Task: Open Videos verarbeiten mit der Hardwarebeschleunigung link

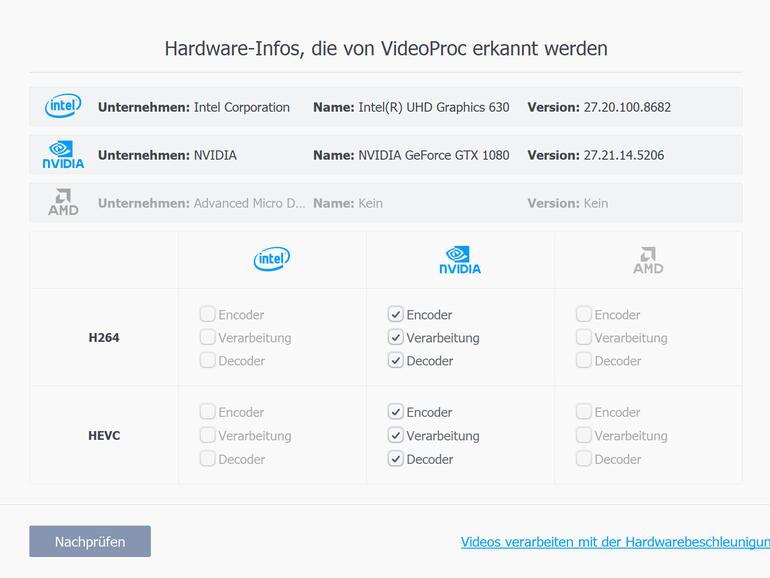Action: (x=615, y=542)
